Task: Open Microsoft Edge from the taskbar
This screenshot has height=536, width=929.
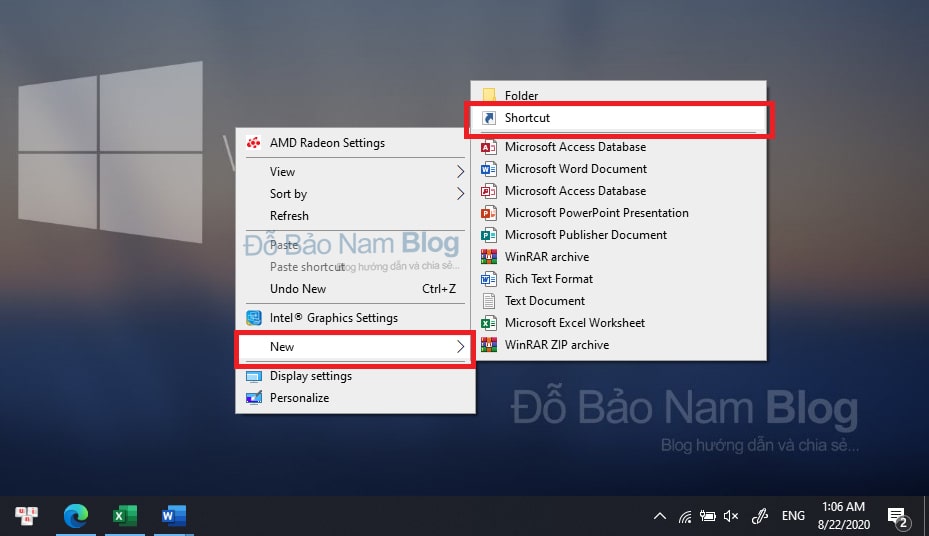Action: point(76,516)
